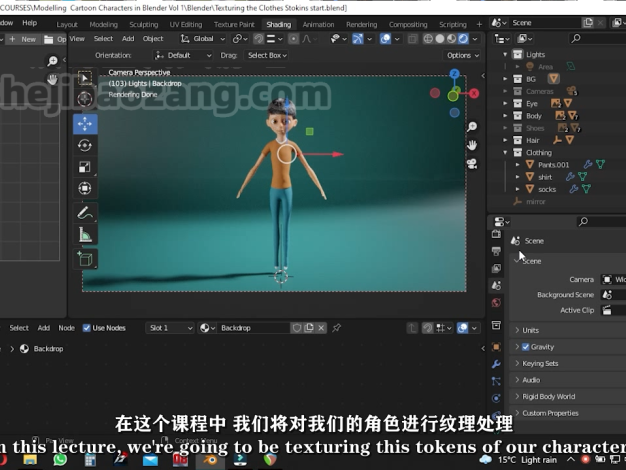Click the New image button
The height and width of the screenshot is (470, 626).
[23, 39]
